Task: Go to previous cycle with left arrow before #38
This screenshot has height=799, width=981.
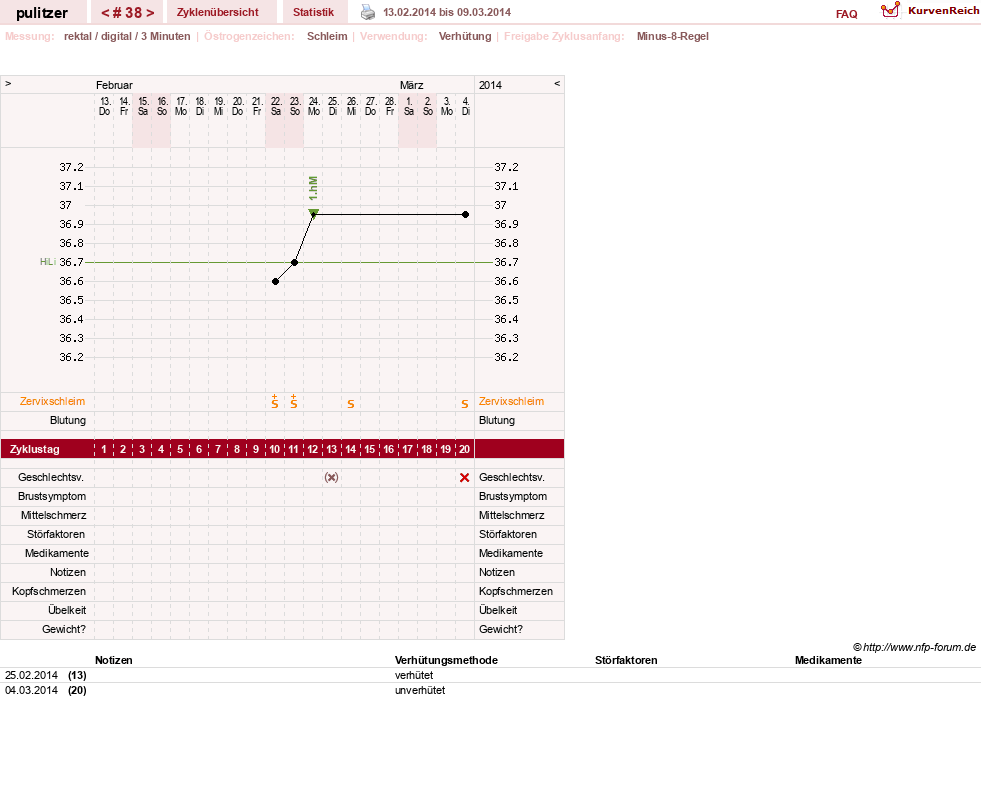Action: (105, 13)
